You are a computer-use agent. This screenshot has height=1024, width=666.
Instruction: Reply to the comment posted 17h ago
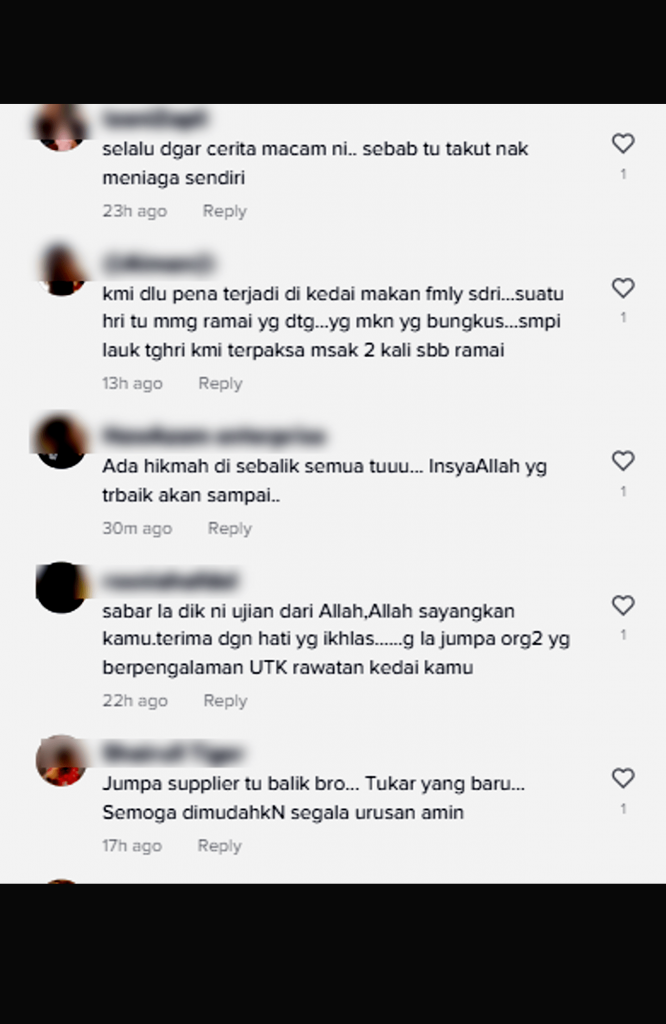pyautogui.click(x=219, y=846)
